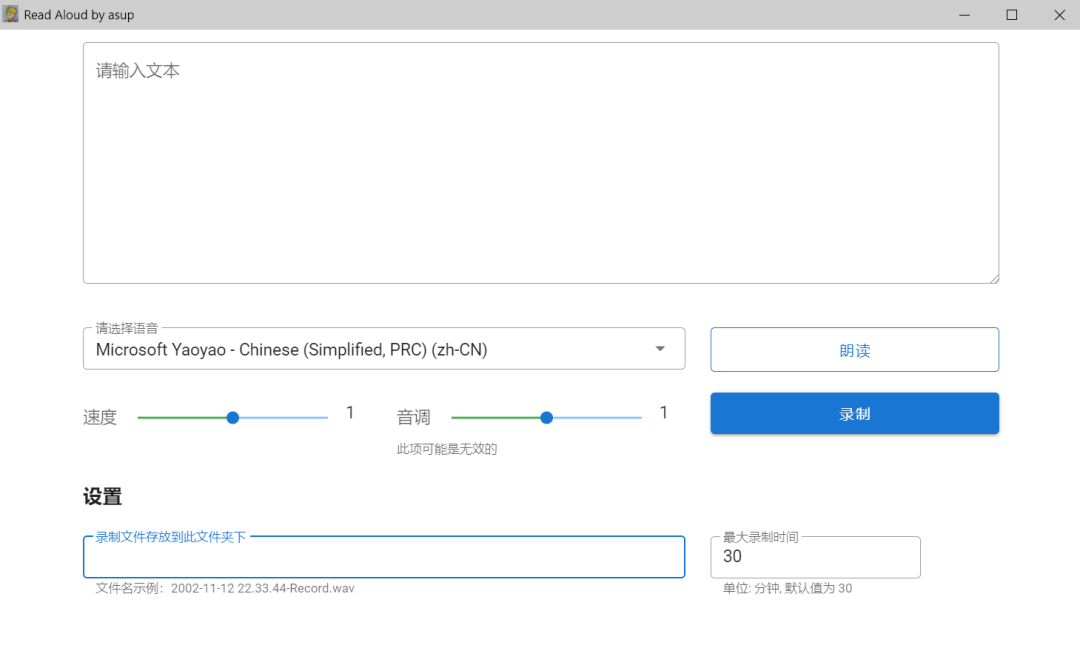1080x671 pixels.
Task: Click the dropdown arrow beside Microsoft Yaoyao
Action: coord(660,349)
